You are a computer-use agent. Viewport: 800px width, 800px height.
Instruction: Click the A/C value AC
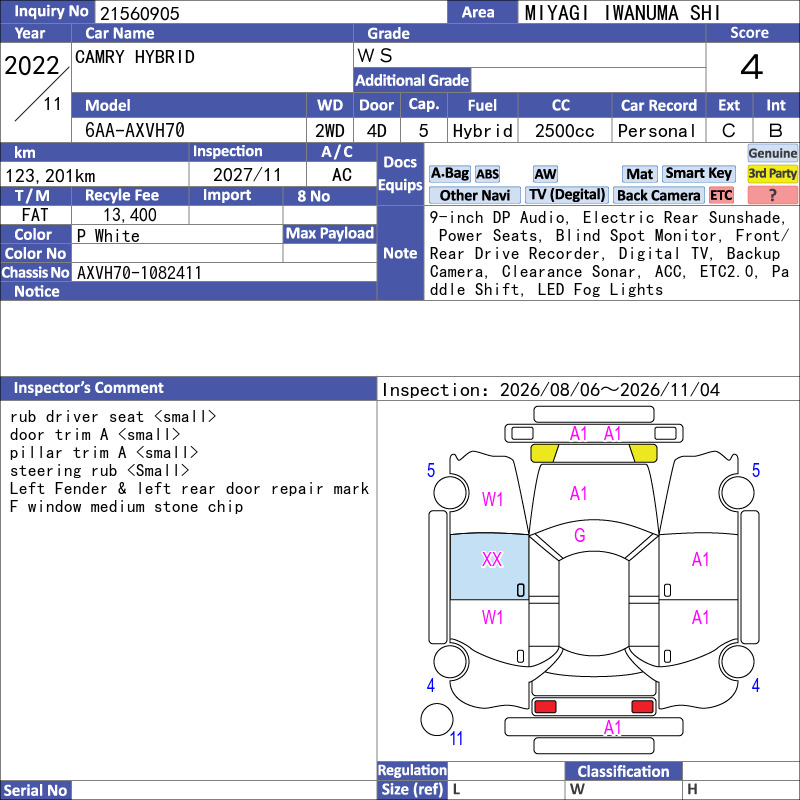pyautogui.click(x=342, y=175)
